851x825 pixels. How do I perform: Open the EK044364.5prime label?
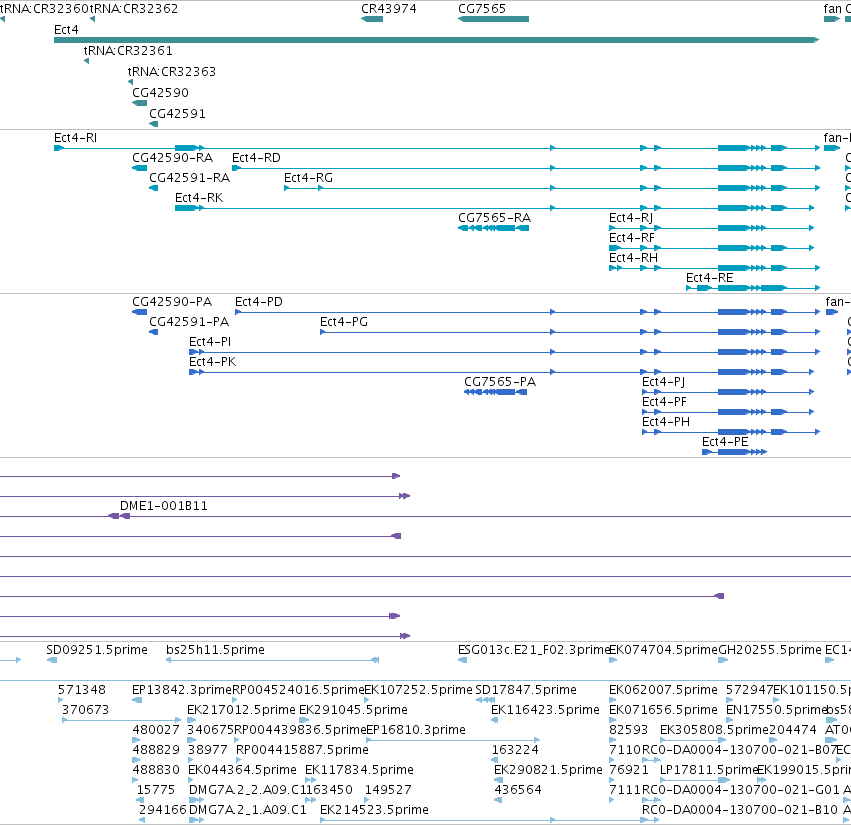tap(243, 771)
